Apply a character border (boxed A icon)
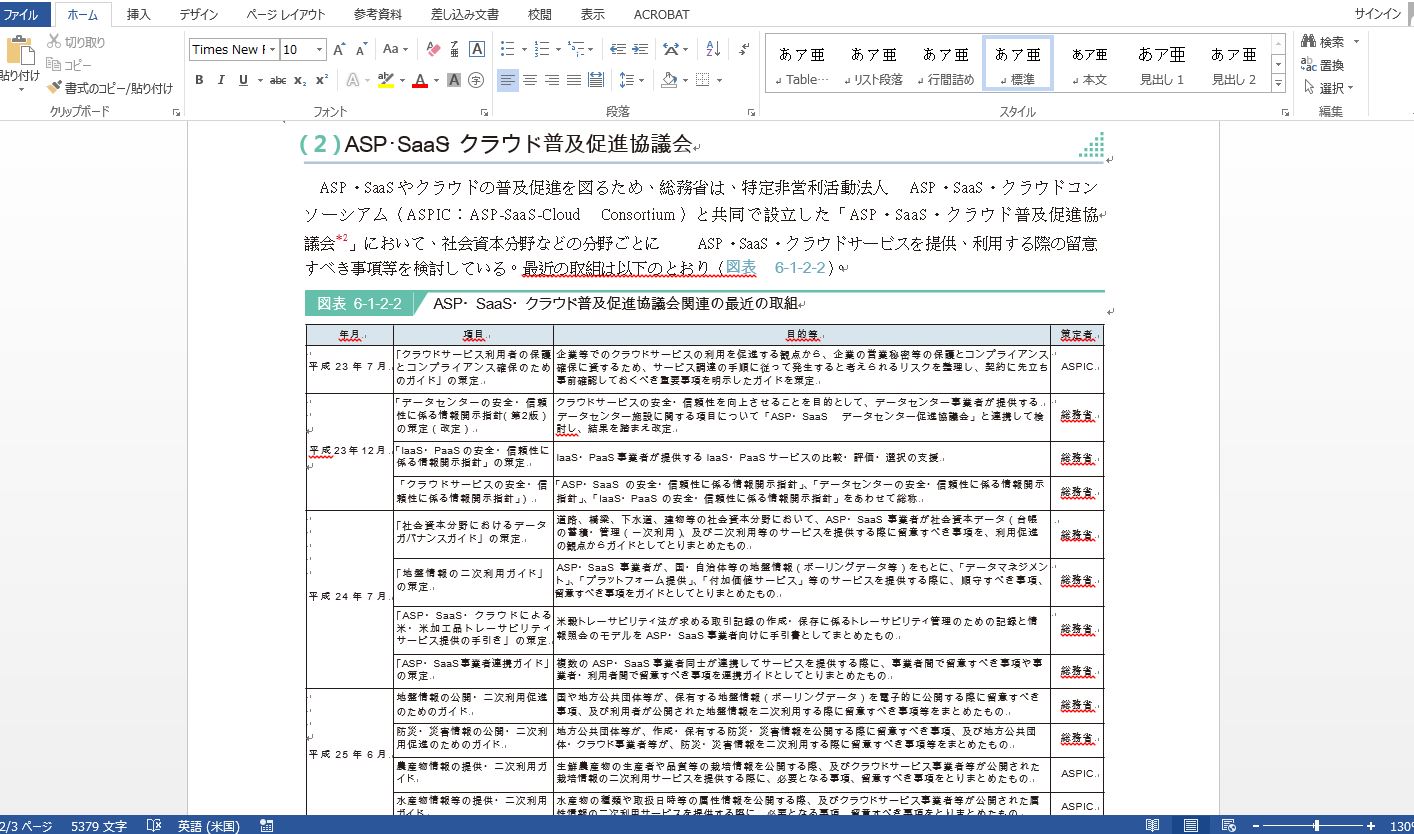1414x834 pixels. pyautogui.click(x=477, y=49)
